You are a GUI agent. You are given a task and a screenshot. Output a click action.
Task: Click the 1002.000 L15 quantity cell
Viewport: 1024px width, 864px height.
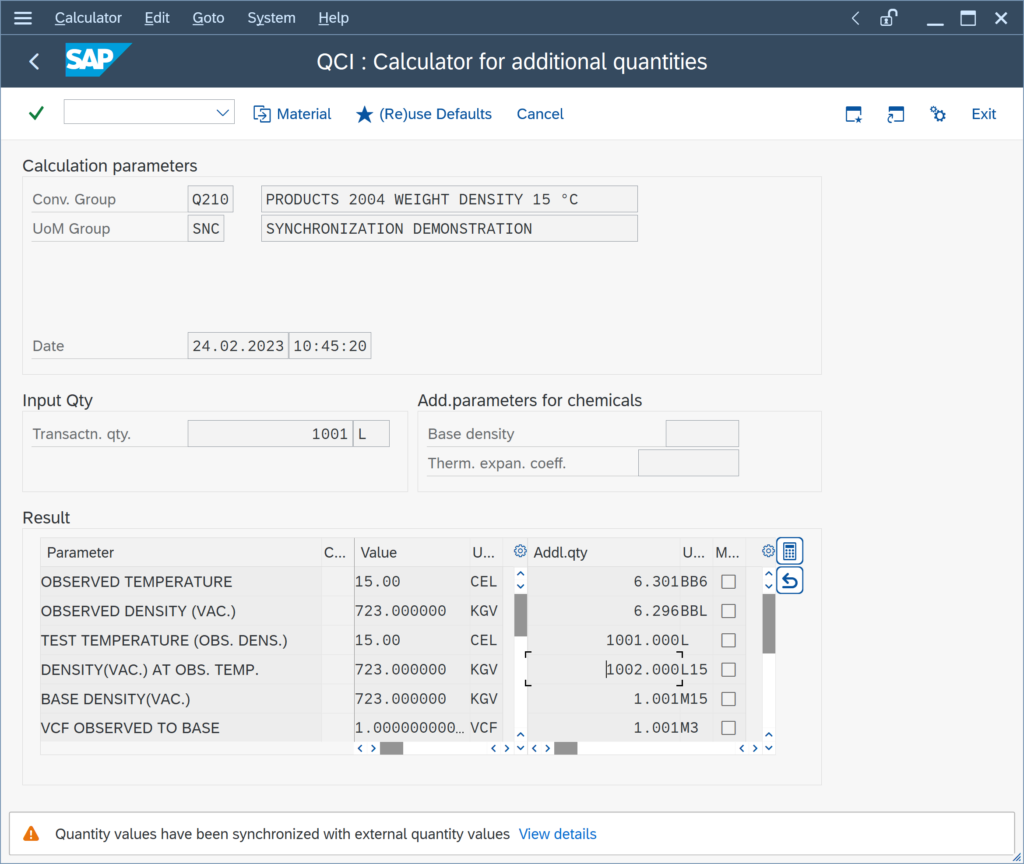tap(604, 669)
